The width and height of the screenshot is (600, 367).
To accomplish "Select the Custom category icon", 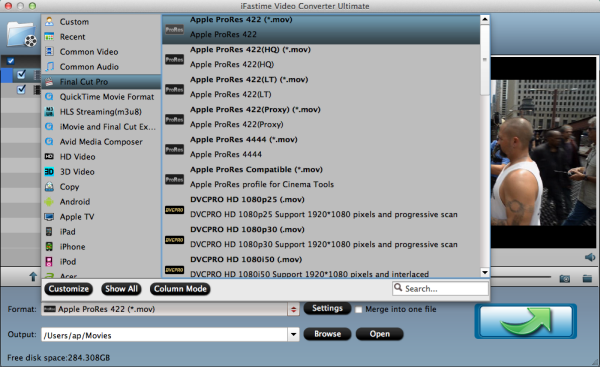I will tap(49, 21).
